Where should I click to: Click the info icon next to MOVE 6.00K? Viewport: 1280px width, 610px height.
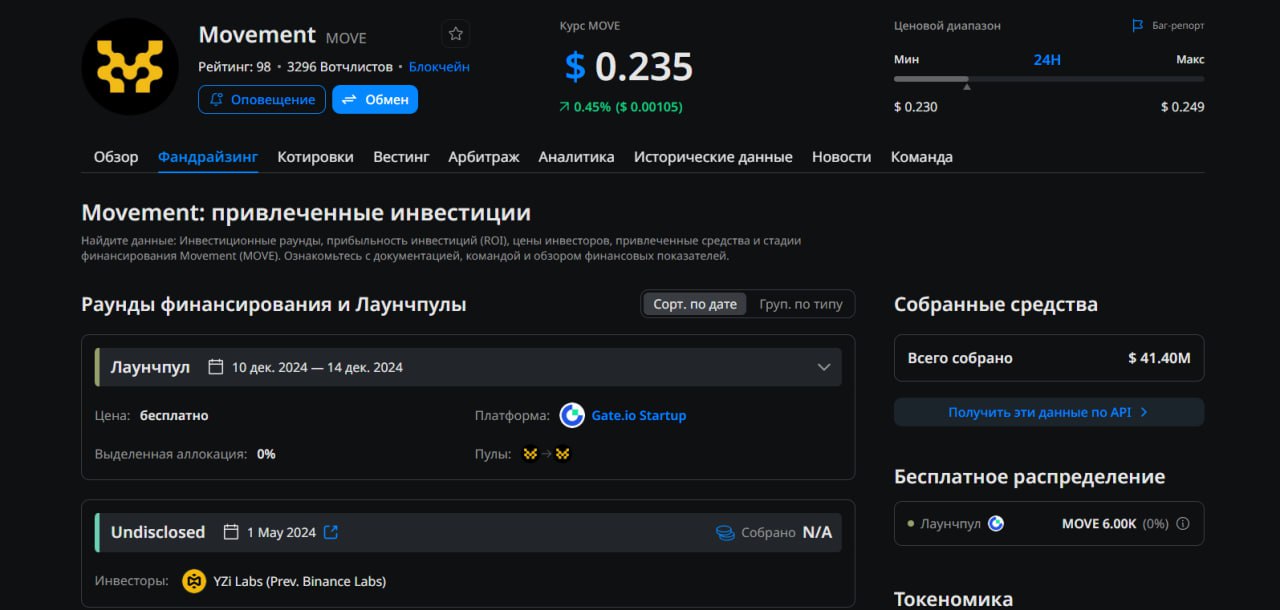[1183, 523]
